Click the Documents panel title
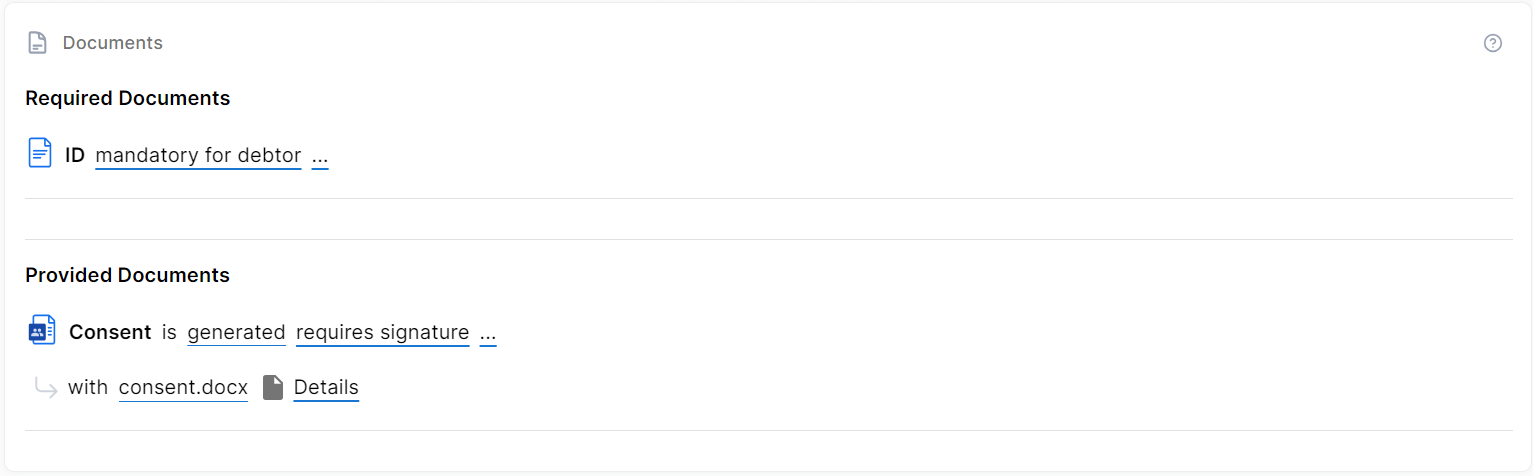The height and width of the screenshot is (476, 1533). coord(113,43)
